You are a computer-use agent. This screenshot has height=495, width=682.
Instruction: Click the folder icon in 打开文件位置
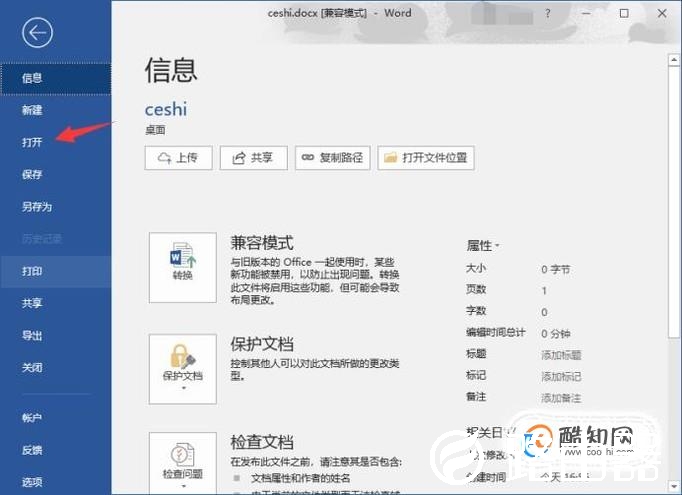390,157
